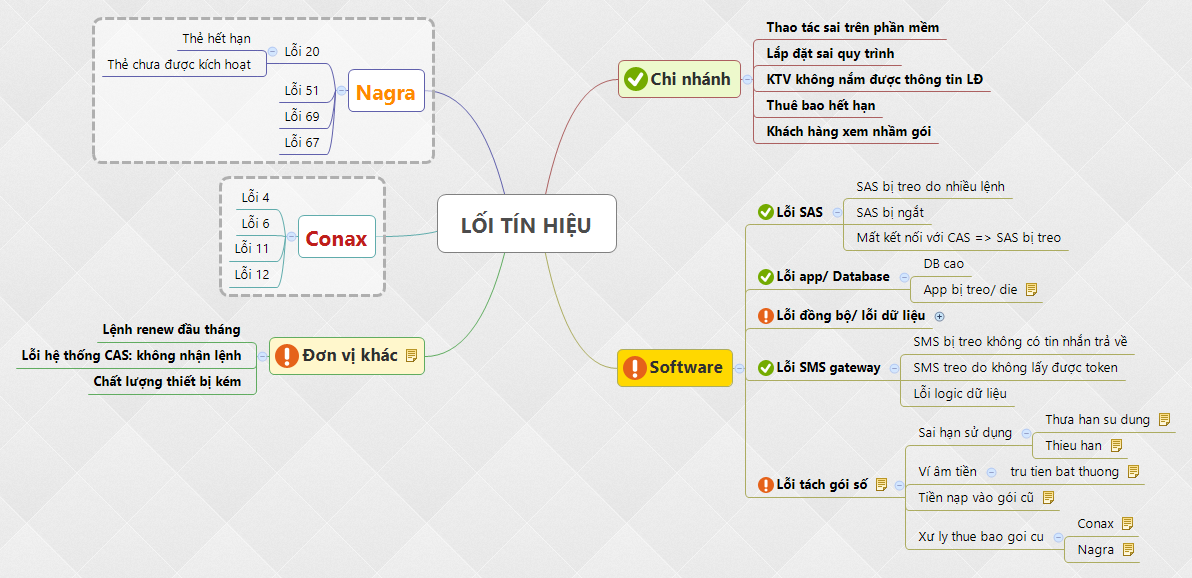
Task: Click note icon beside Tiền nạp vào gói cũ
Action: point(1047,497)
